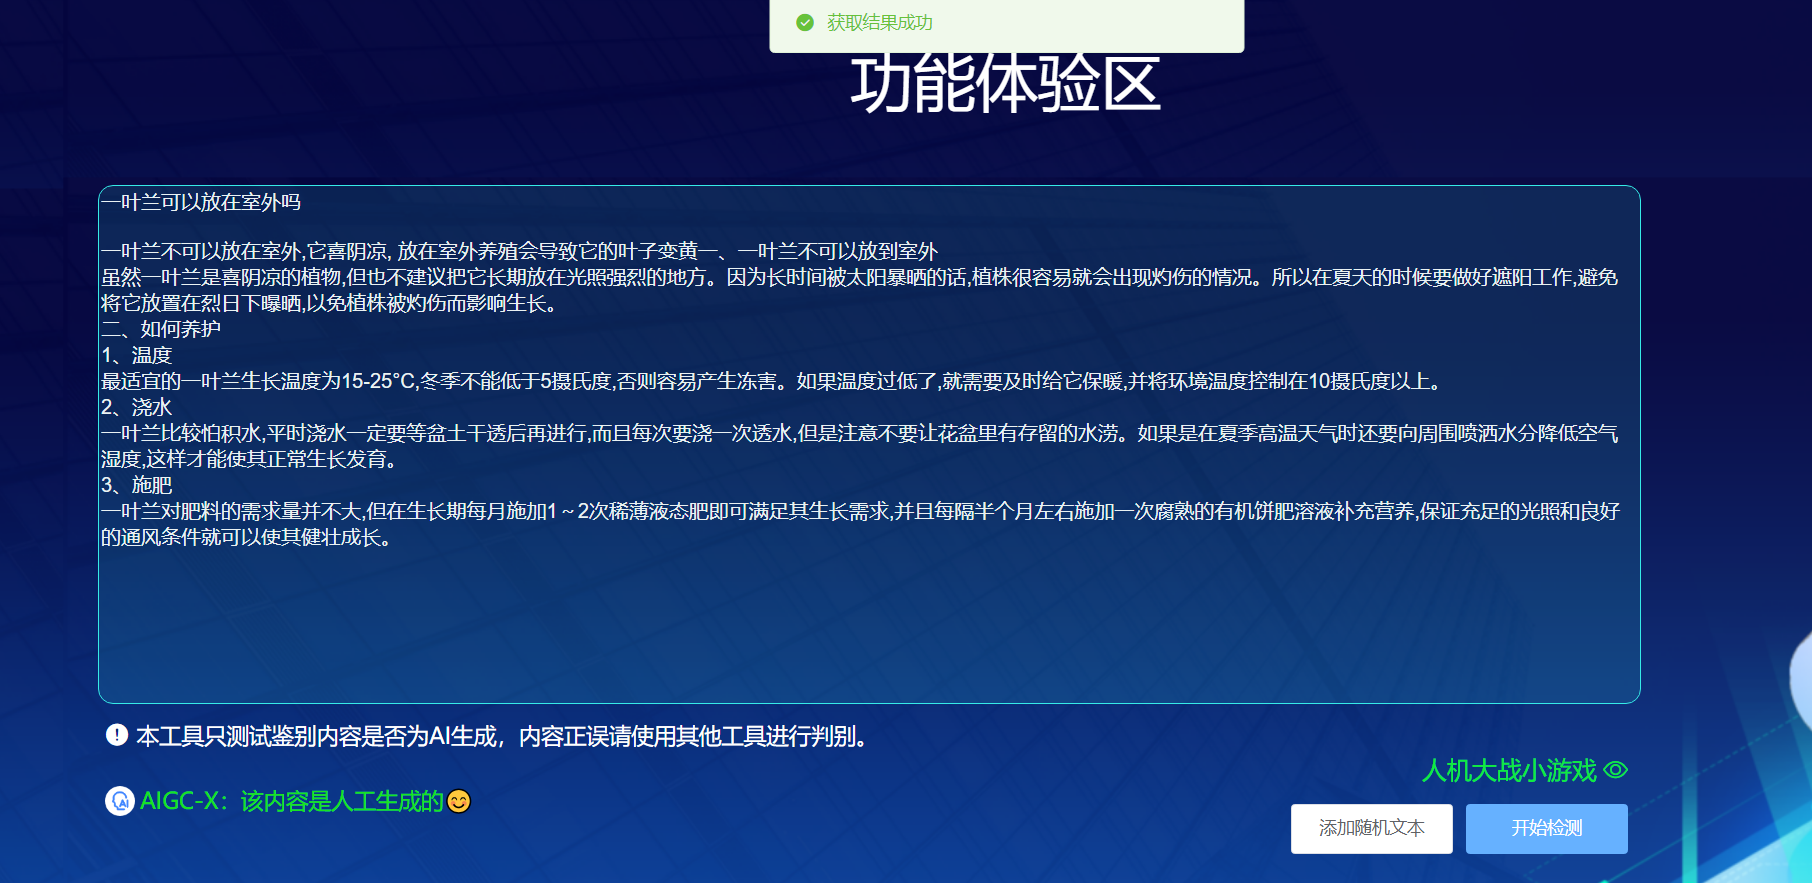Click the result text 该内容是人工生成的
The image size is (1812, 883).
point(342,801)
